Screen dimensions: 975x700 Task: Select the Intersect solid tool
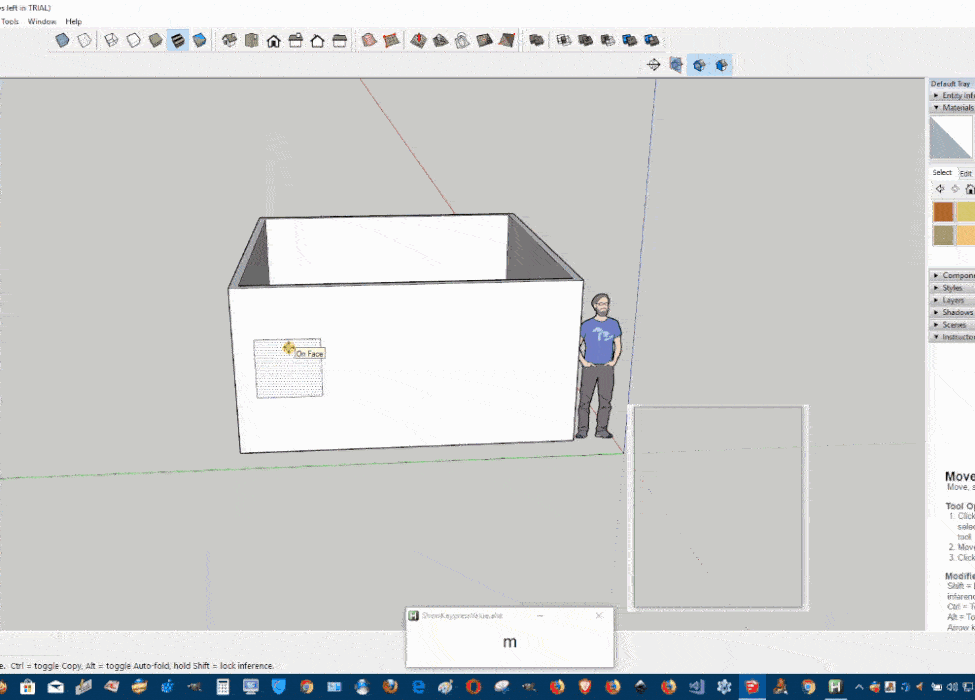tap(563, 40)
